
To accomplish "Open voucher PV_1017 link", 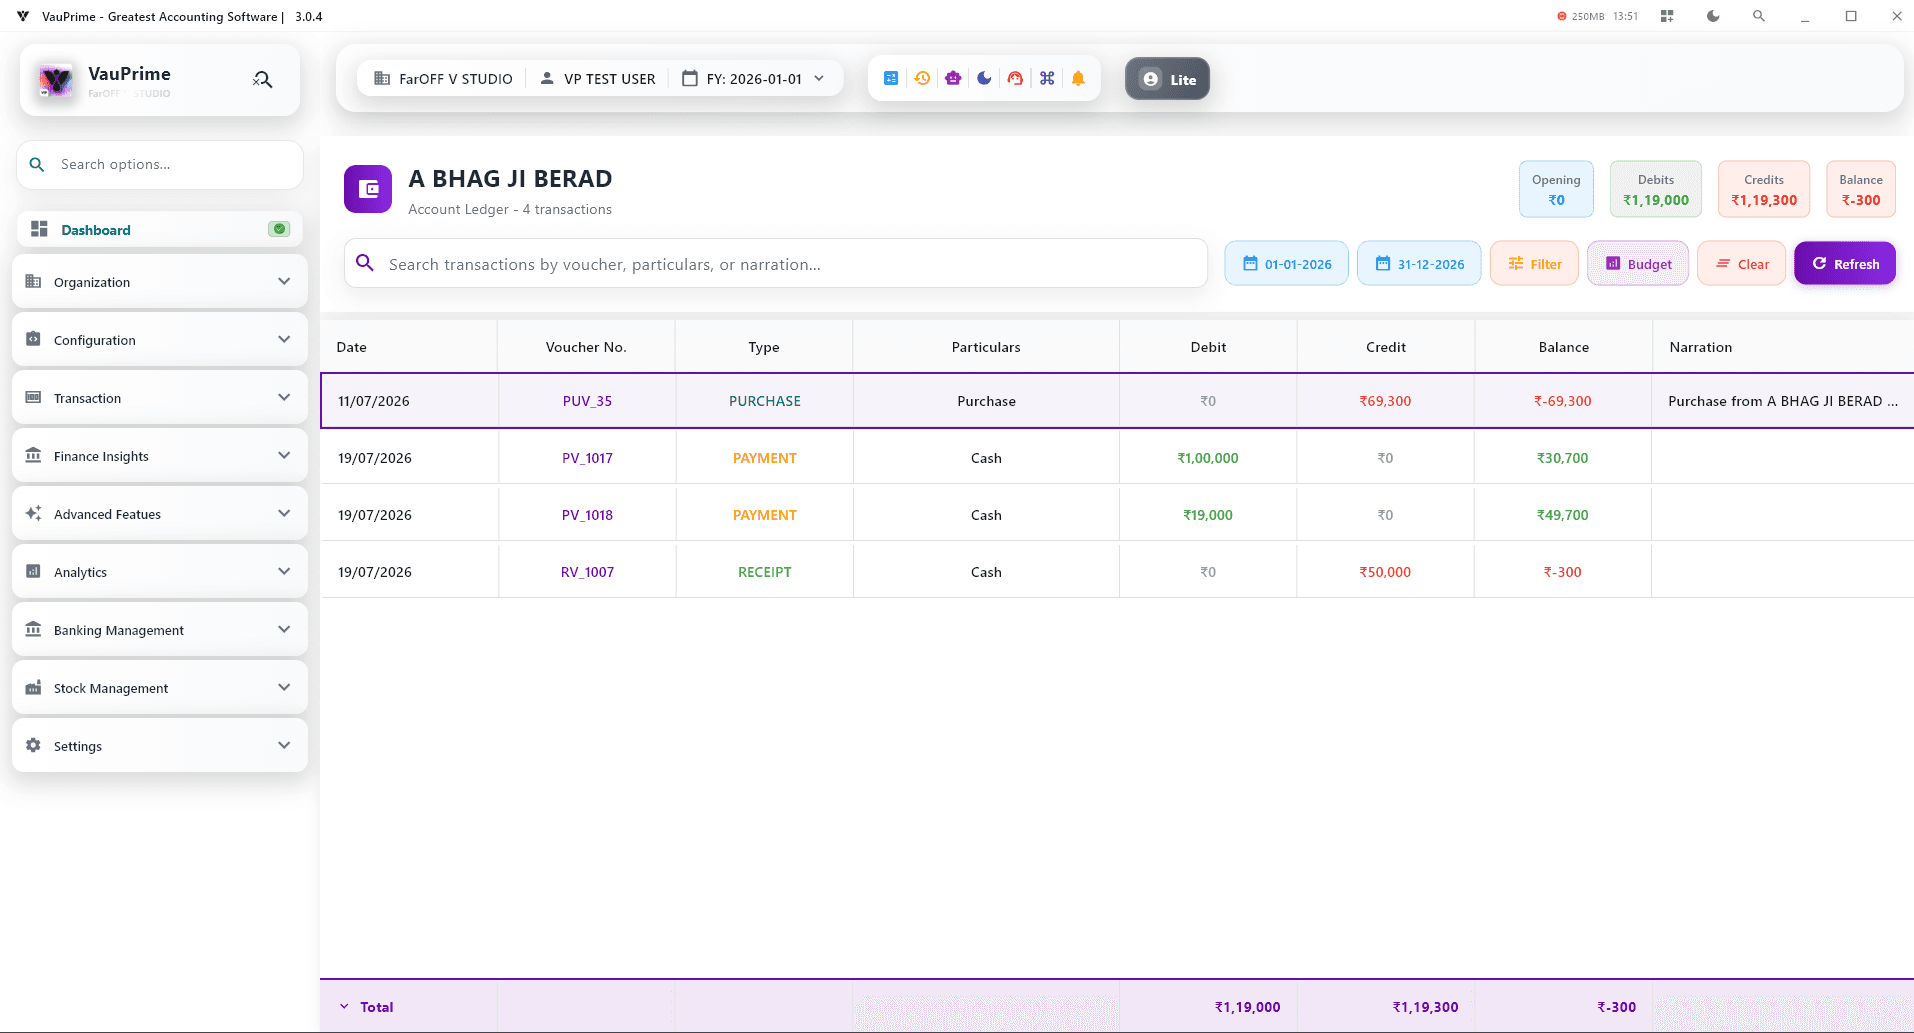I will (587, 458).
